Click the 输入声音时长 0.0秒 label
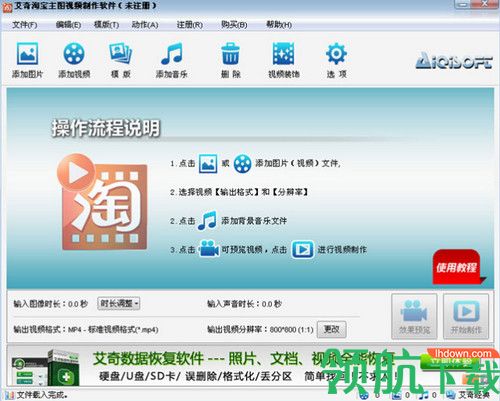 (x=244, y=304)
